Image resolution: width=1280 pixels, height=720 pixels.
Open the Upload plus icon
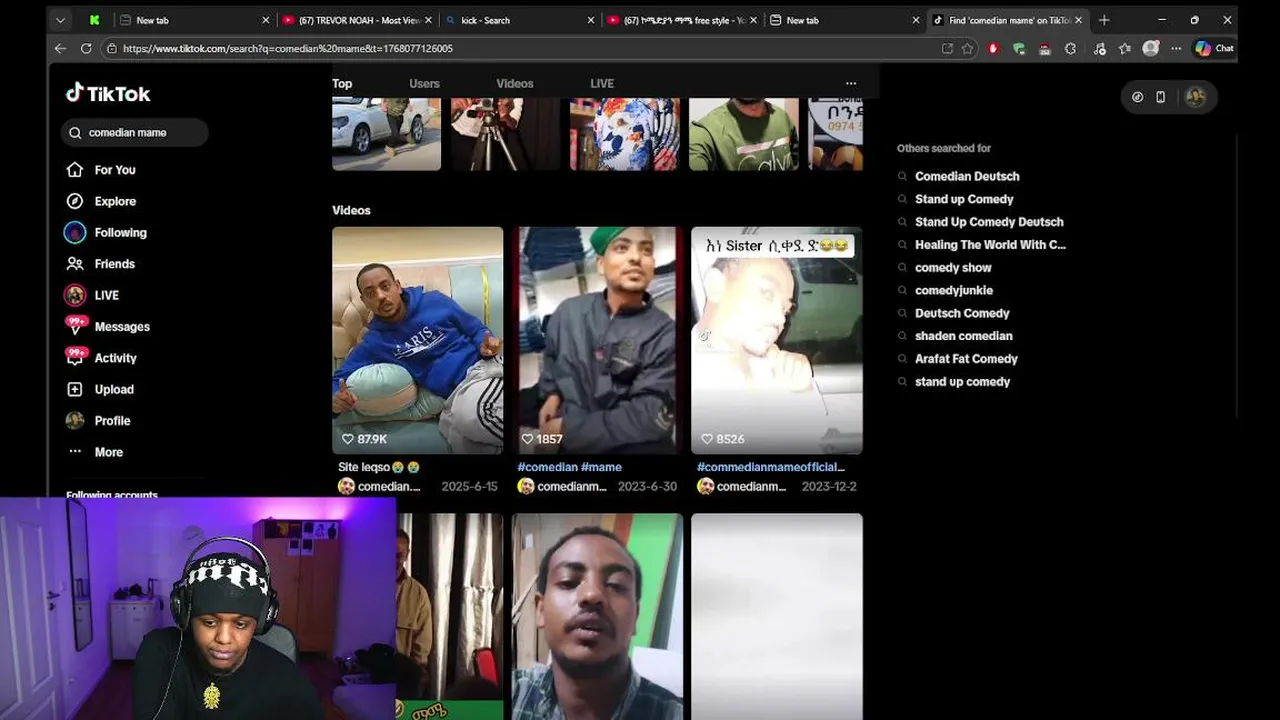(x=75, y=389)
